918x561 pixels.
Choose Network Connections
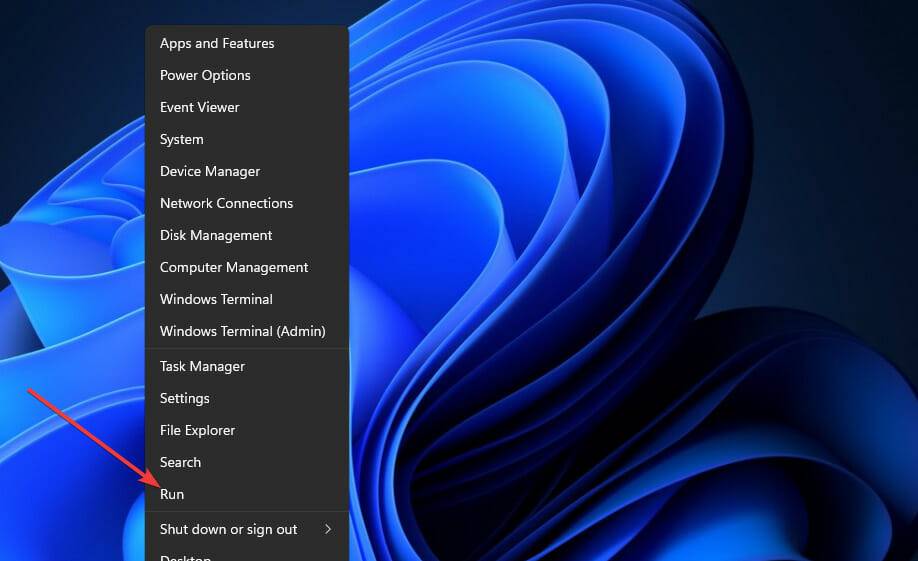pyautogui.click(x=226, y=203)
